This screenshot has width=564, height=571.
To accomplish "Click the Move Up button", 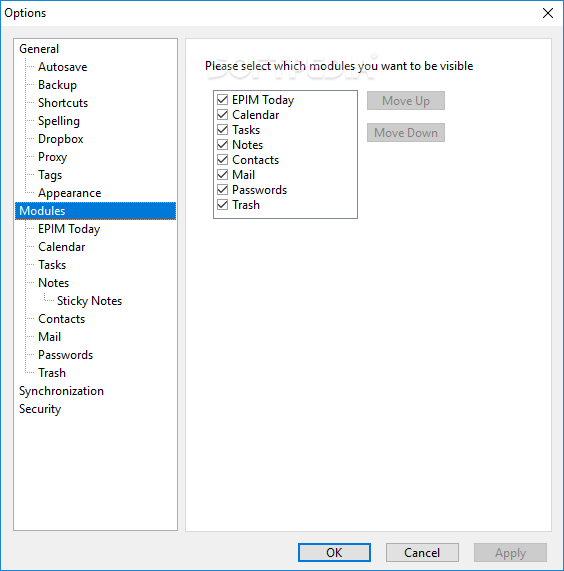I will click(x=406, y=101).
